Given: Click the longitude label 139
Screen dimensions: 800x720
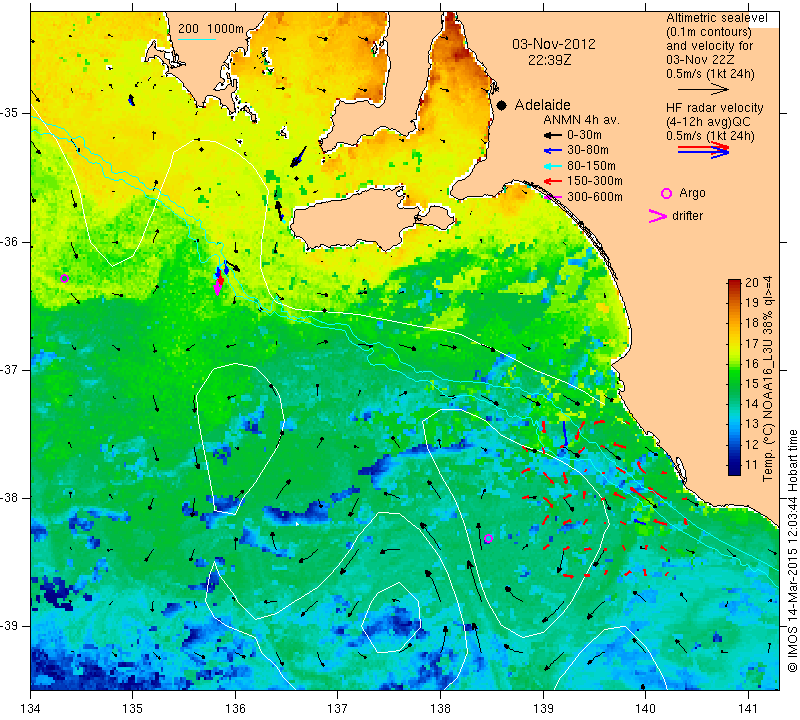Looking at the screenshot, I should pyautogui.click(x=543, y=708).
